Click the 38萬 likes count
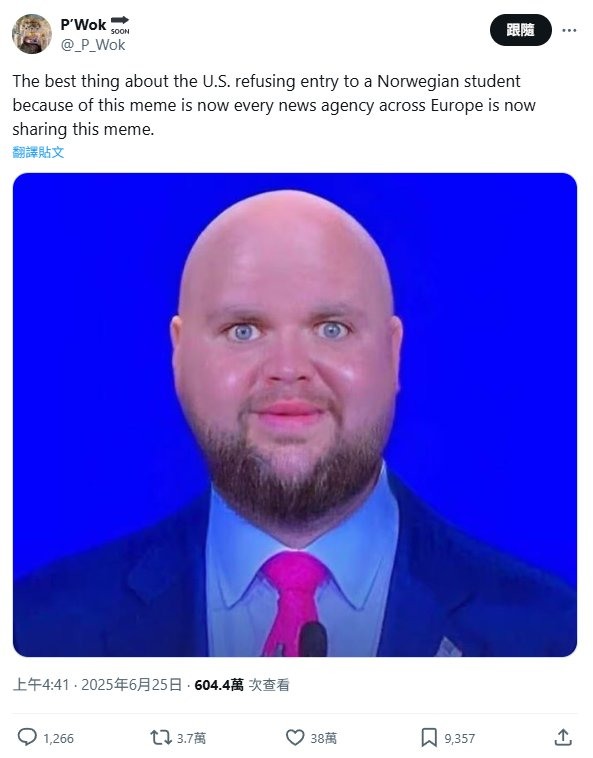 [324, 739]
